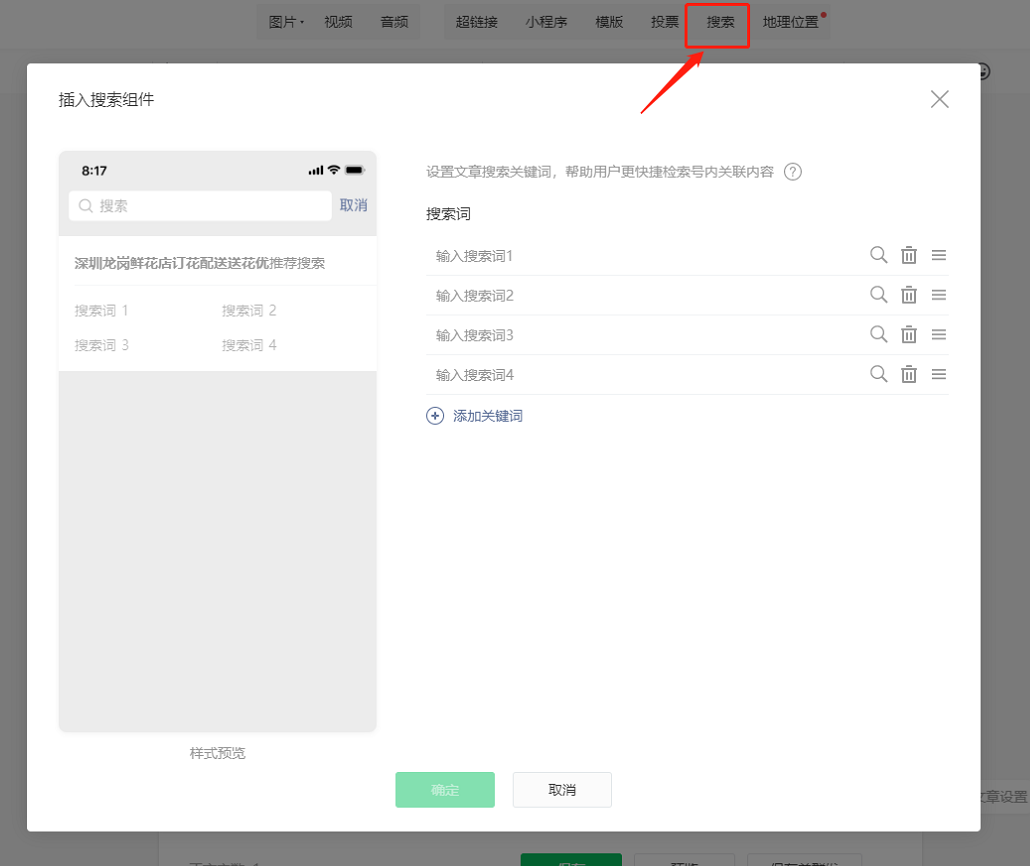Click the 设置文章搜索关键词 description text
Screen dimensions: 1030x866
coord(600,171)
